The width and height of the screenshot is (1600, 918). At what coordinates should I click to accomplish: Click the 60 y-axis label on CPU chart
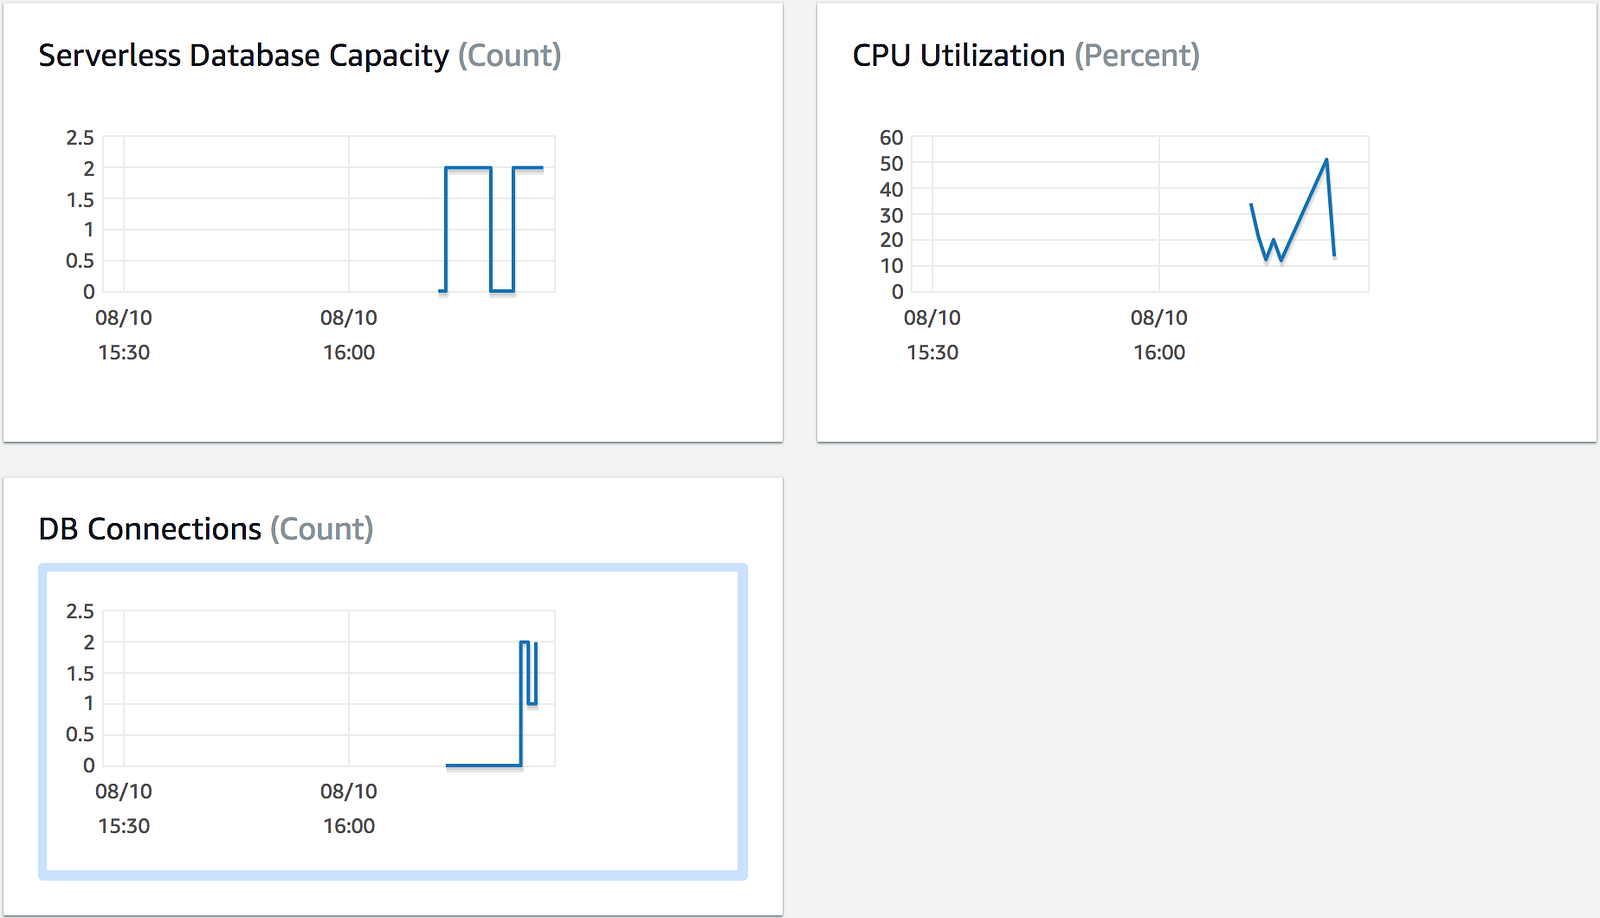(891, 138)
